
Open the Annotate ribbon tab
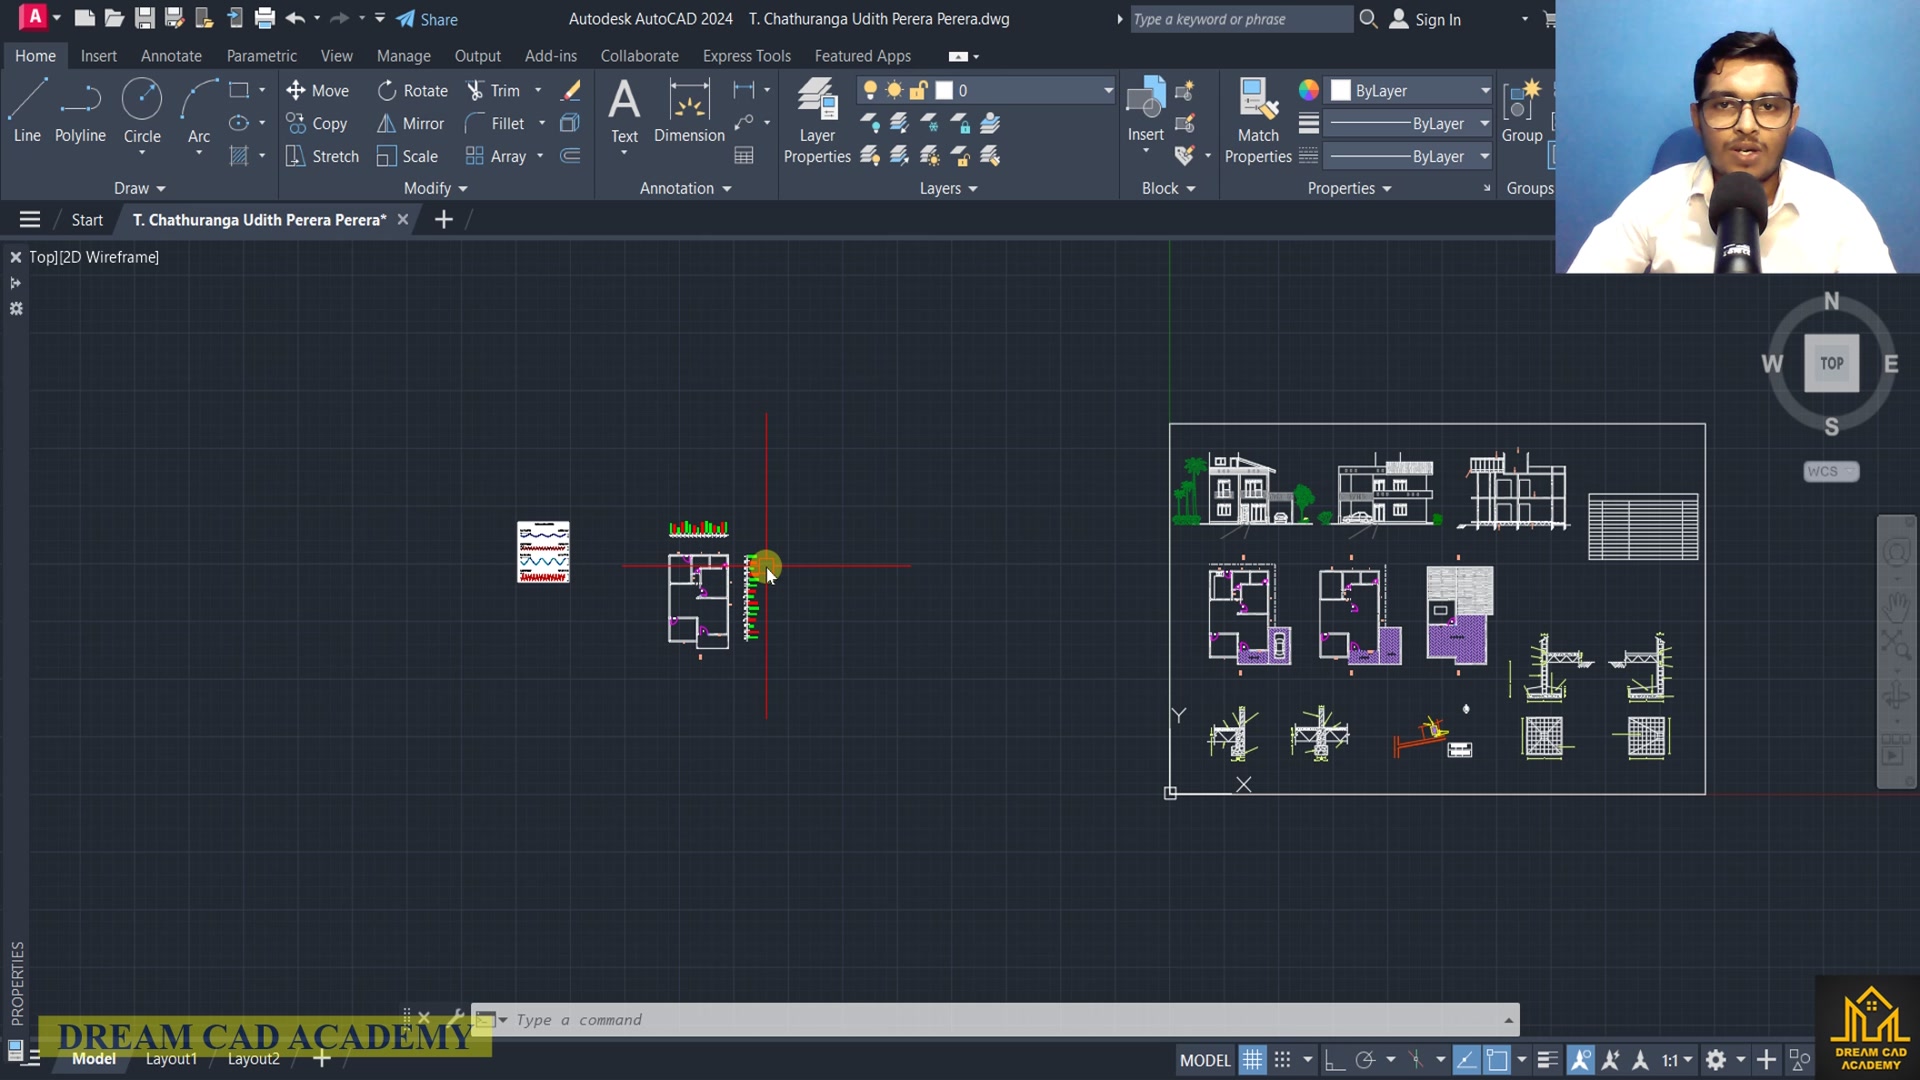[x=171, y=56]
